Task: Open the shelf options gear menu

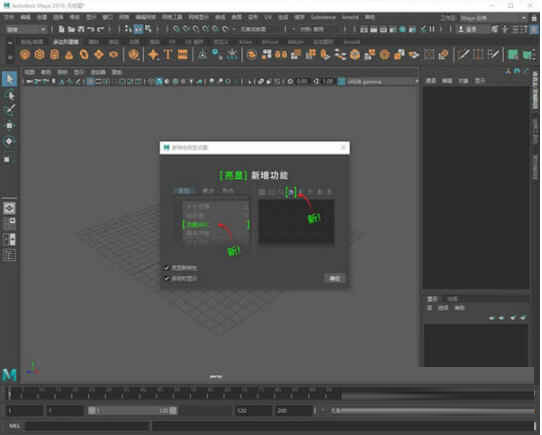Action: tap(10, 57)
